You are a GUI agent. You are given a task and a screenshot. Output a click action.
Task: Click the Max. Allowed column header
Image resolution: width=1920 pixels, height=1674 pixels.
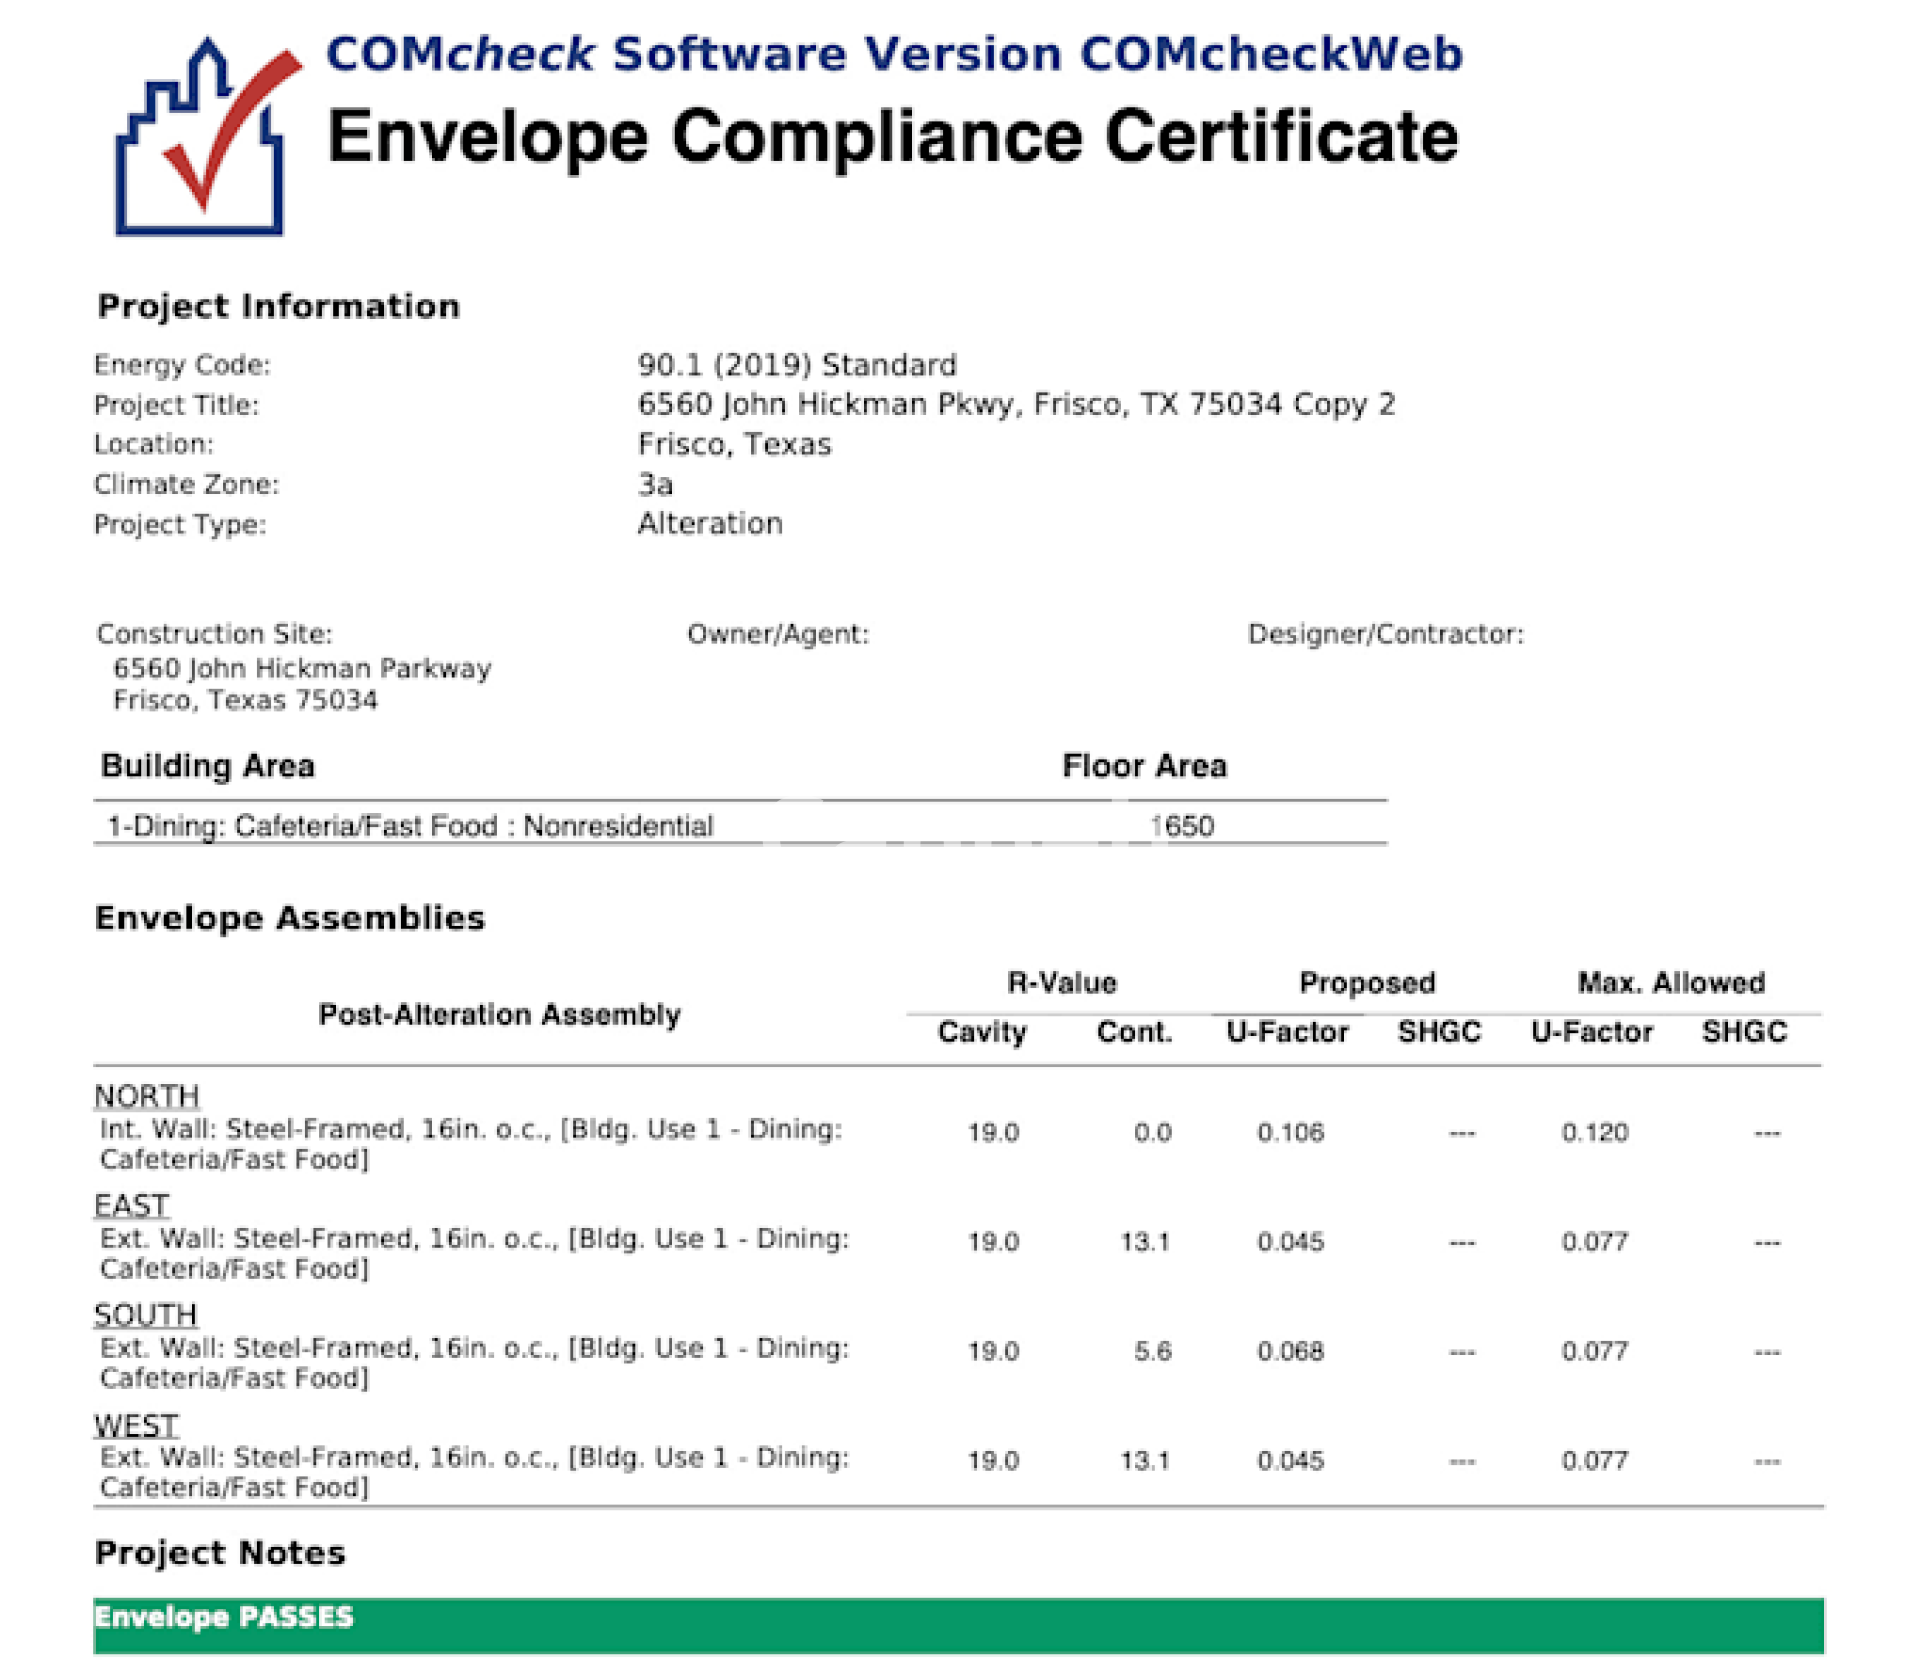tap(1670, 983)
